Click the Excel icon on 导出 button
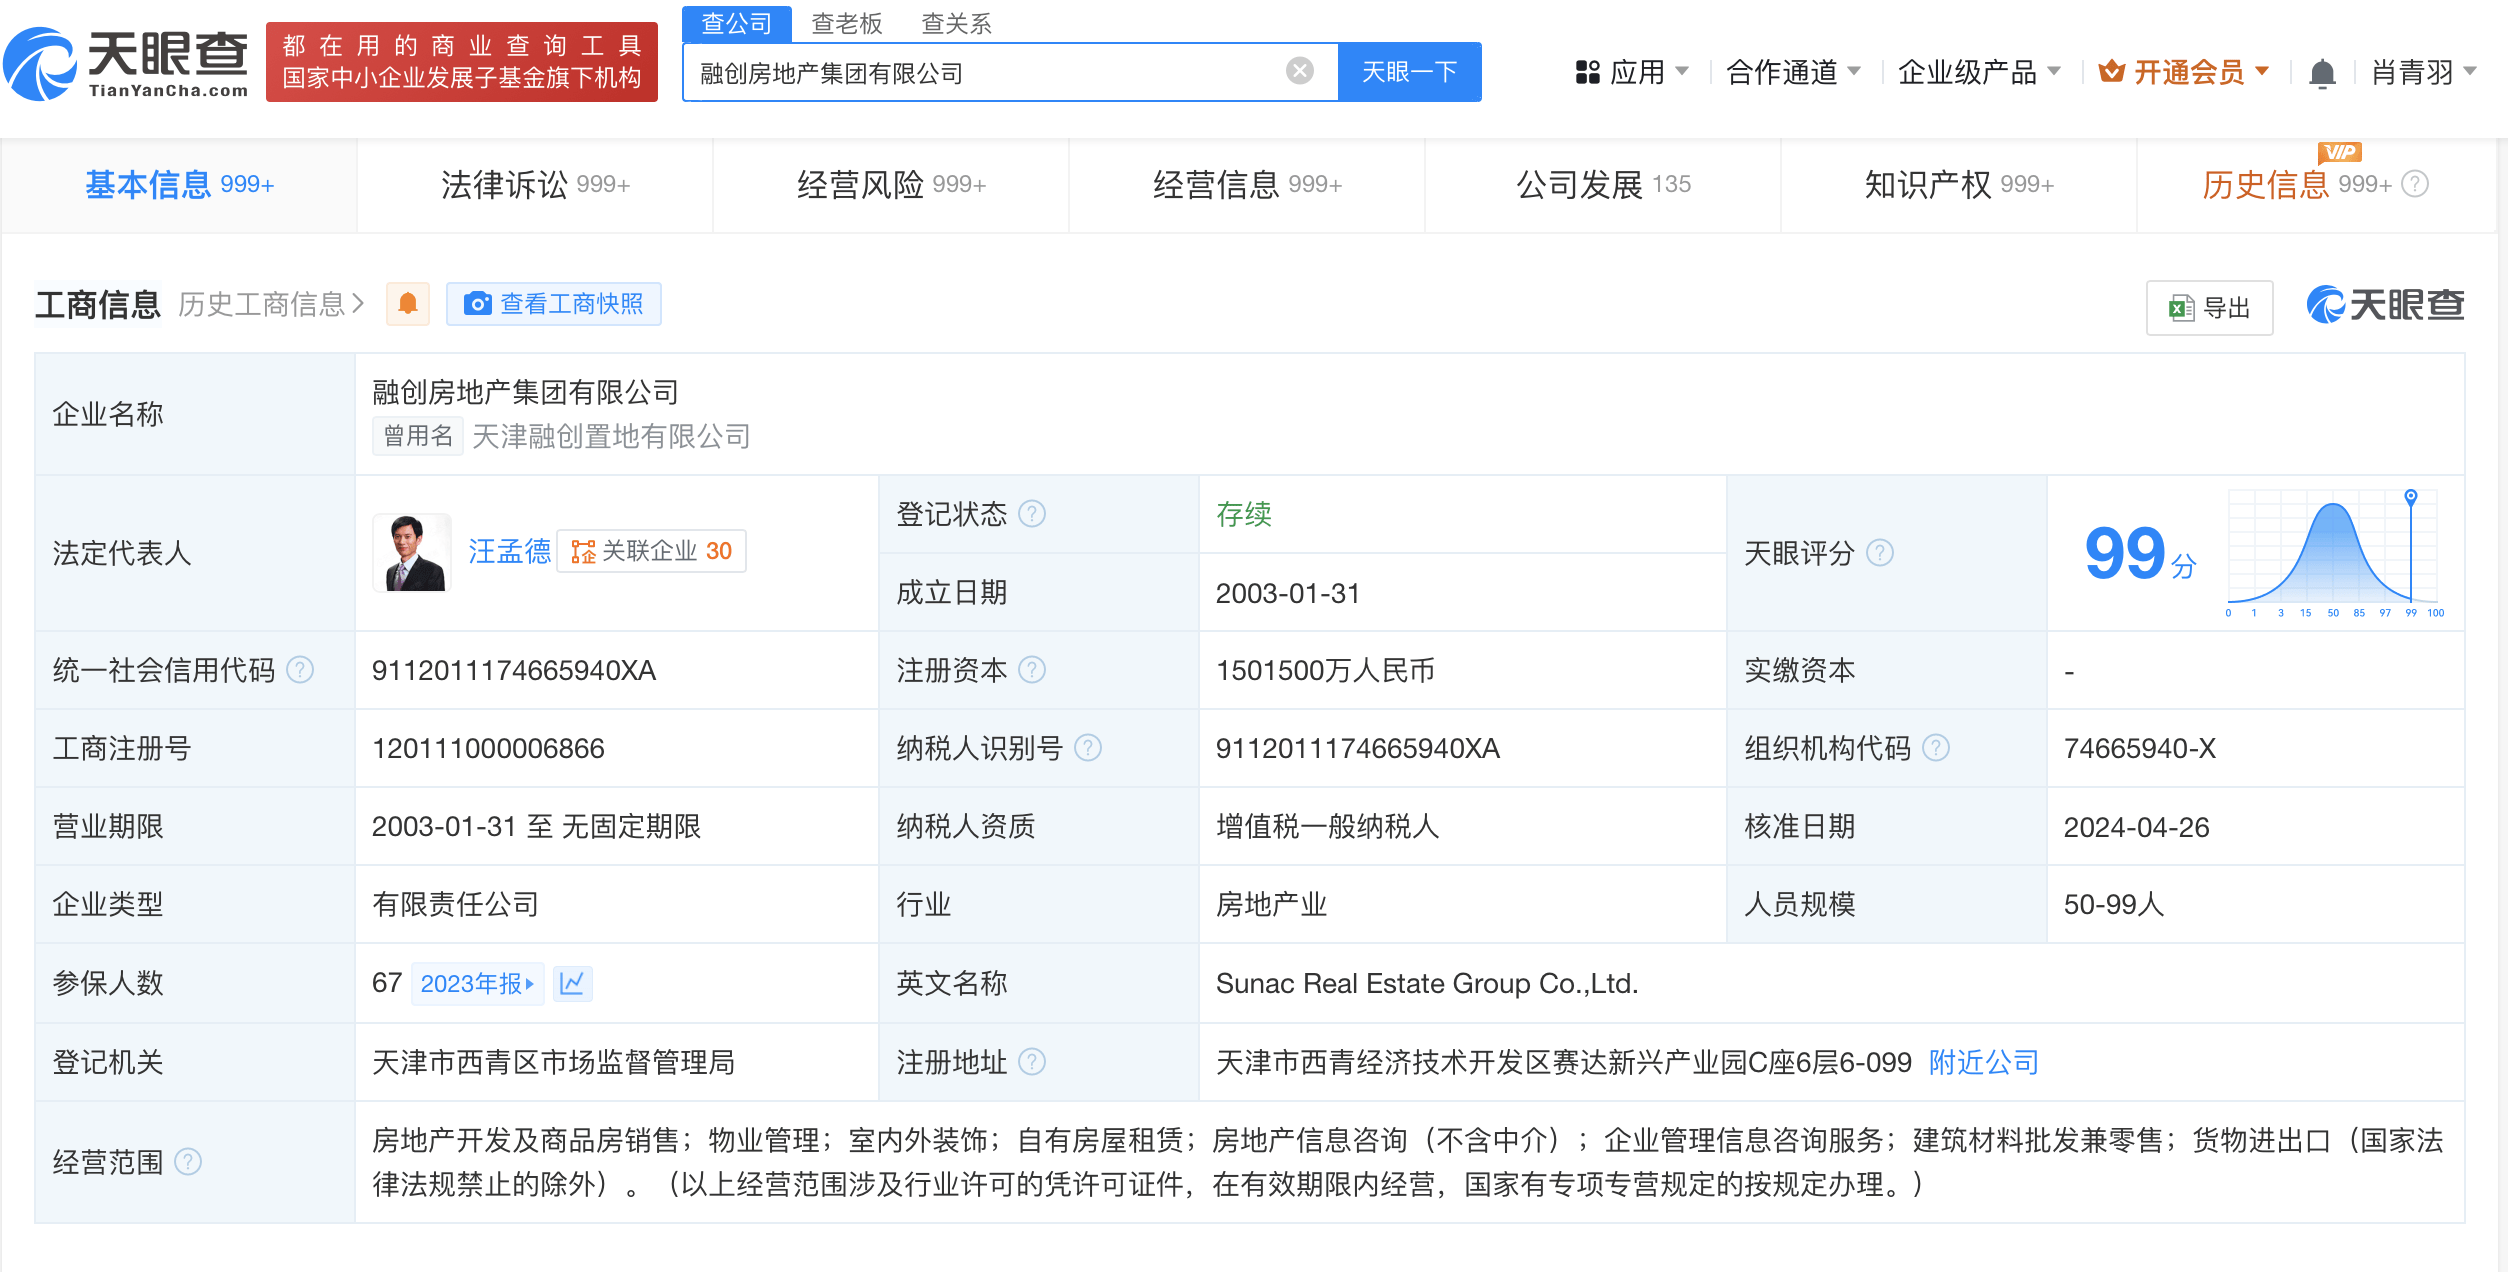 click(x=2181, y=308)
